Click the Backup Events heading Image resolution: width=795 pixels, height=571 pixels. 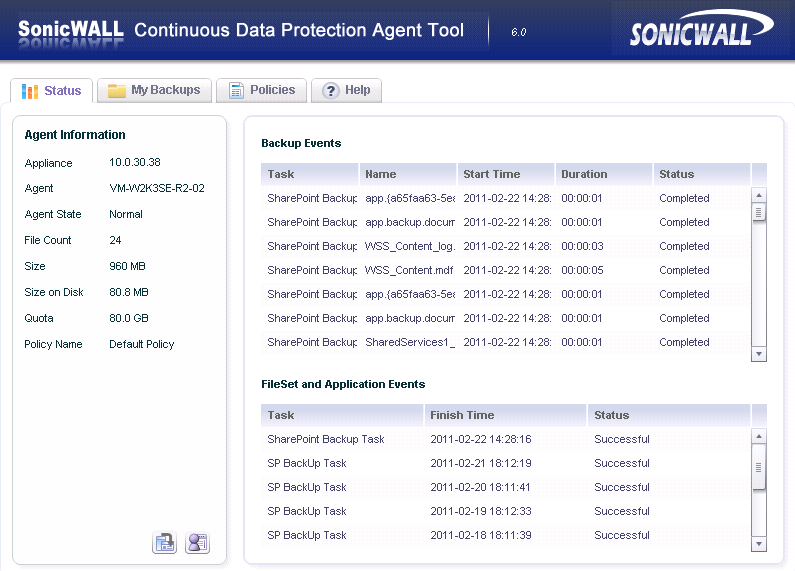click(301, 143)
